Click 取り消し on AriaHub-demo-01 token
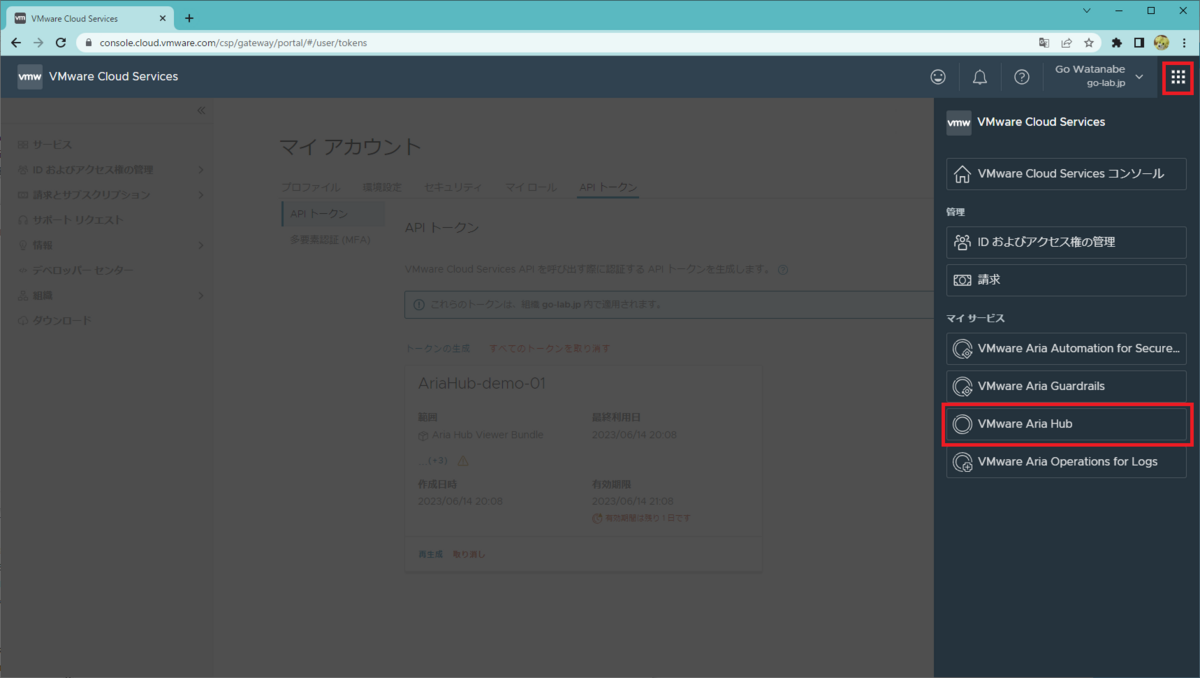Image resolution: width=1200 pixels, height=678 pixels. tap(469, 554)
